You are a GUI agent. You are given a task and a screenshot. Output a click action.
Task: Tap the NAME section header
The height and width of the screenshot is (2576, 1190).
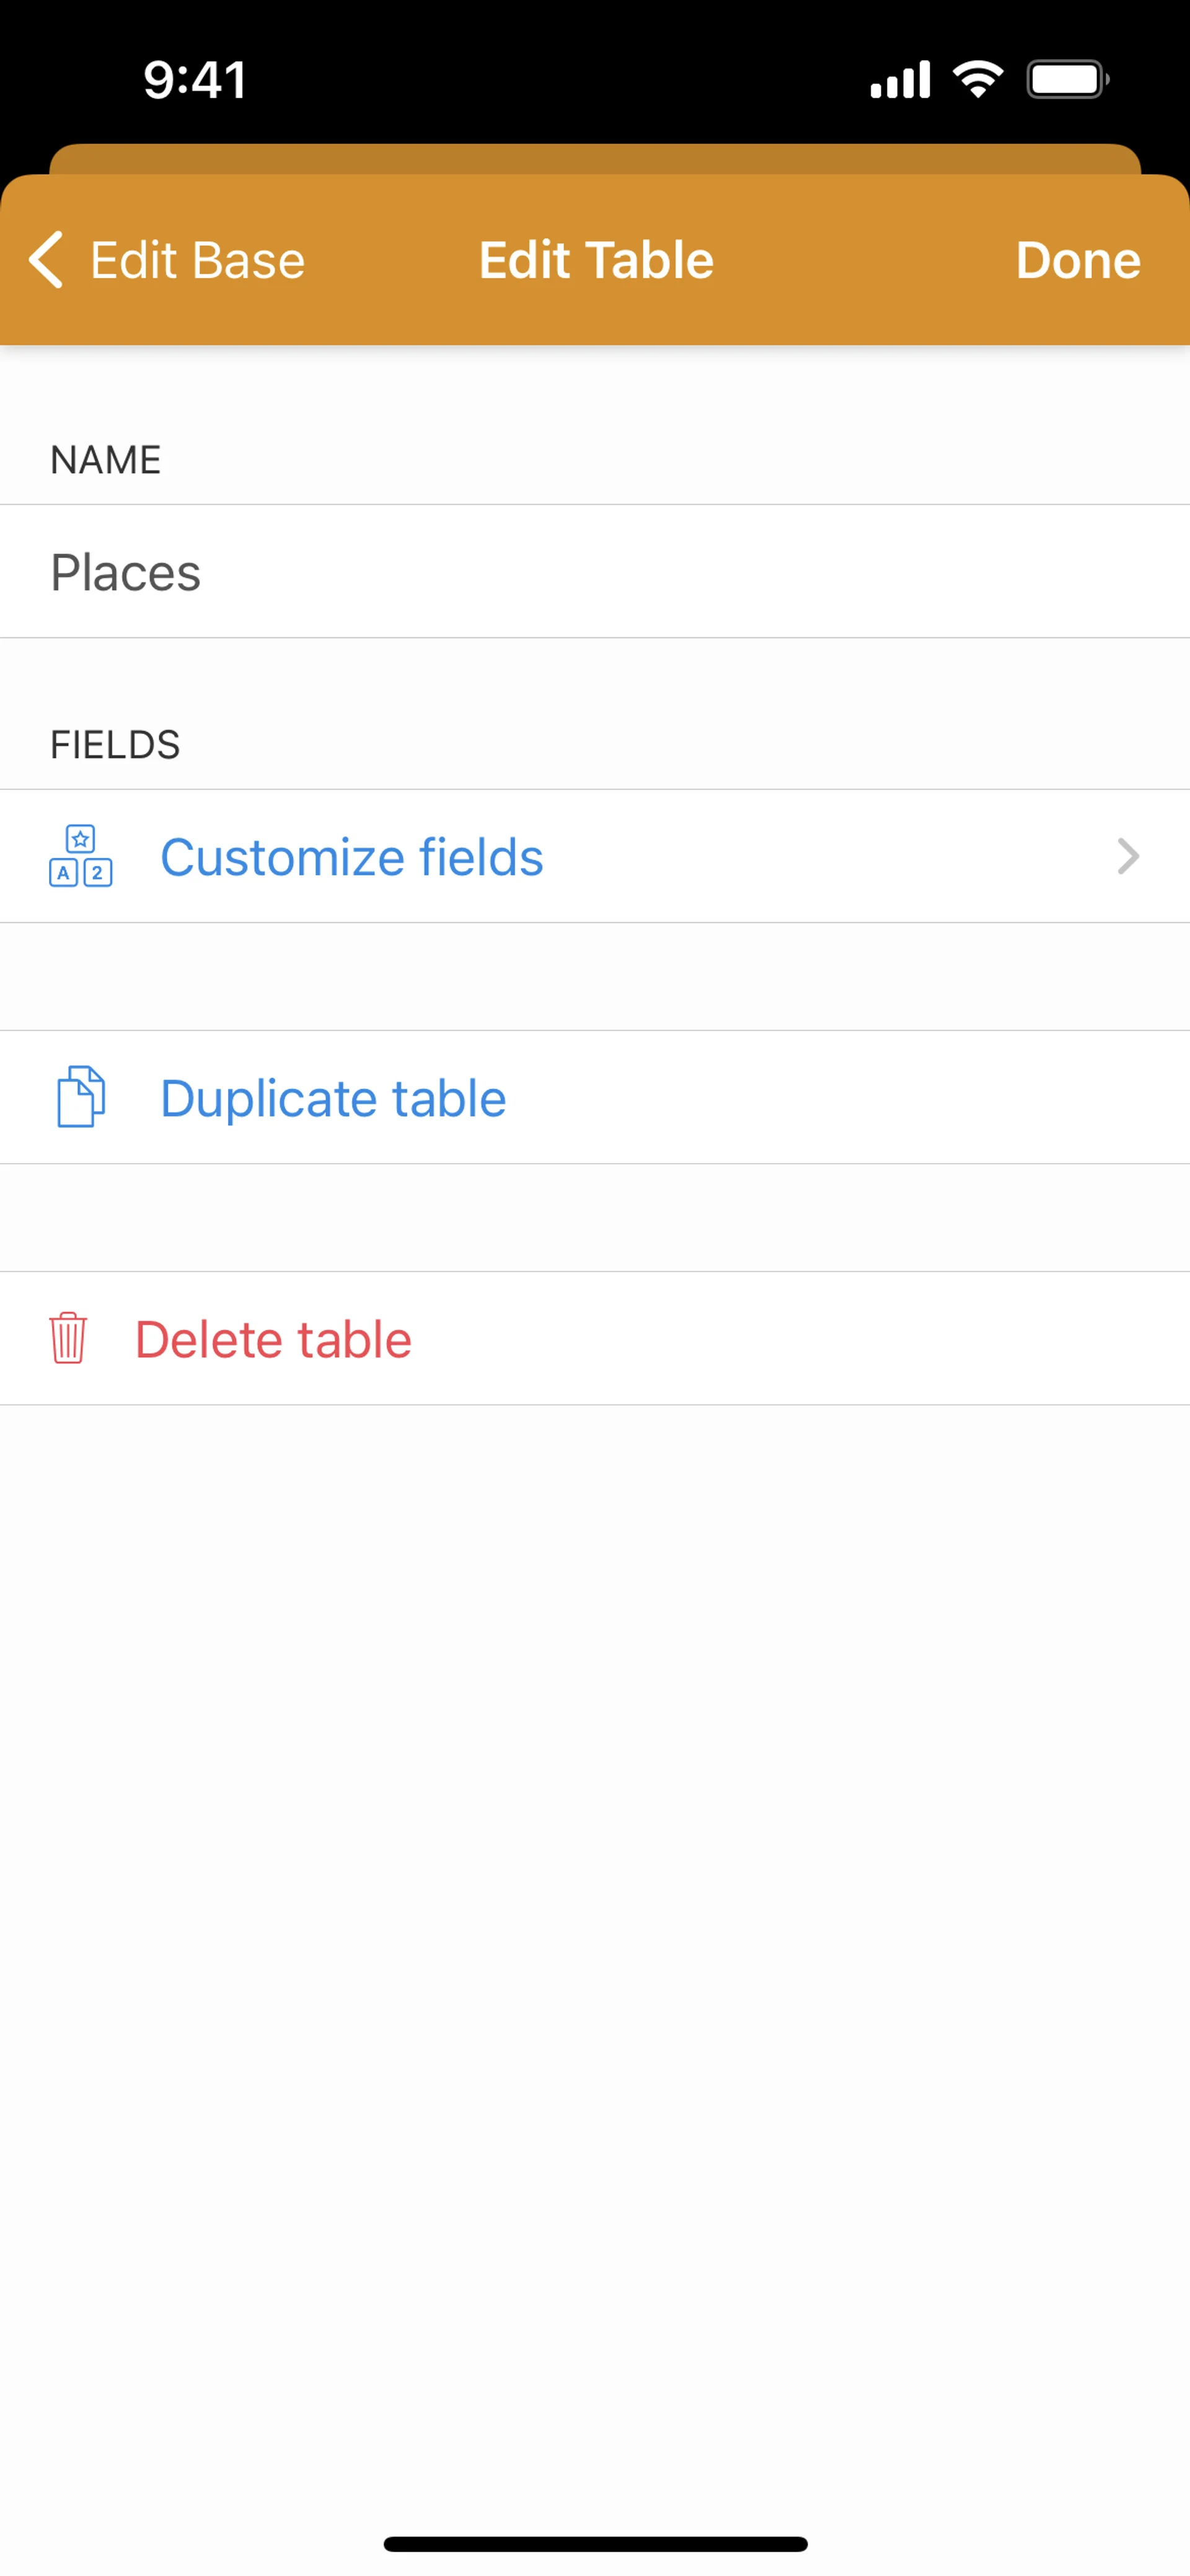[106, 460]
